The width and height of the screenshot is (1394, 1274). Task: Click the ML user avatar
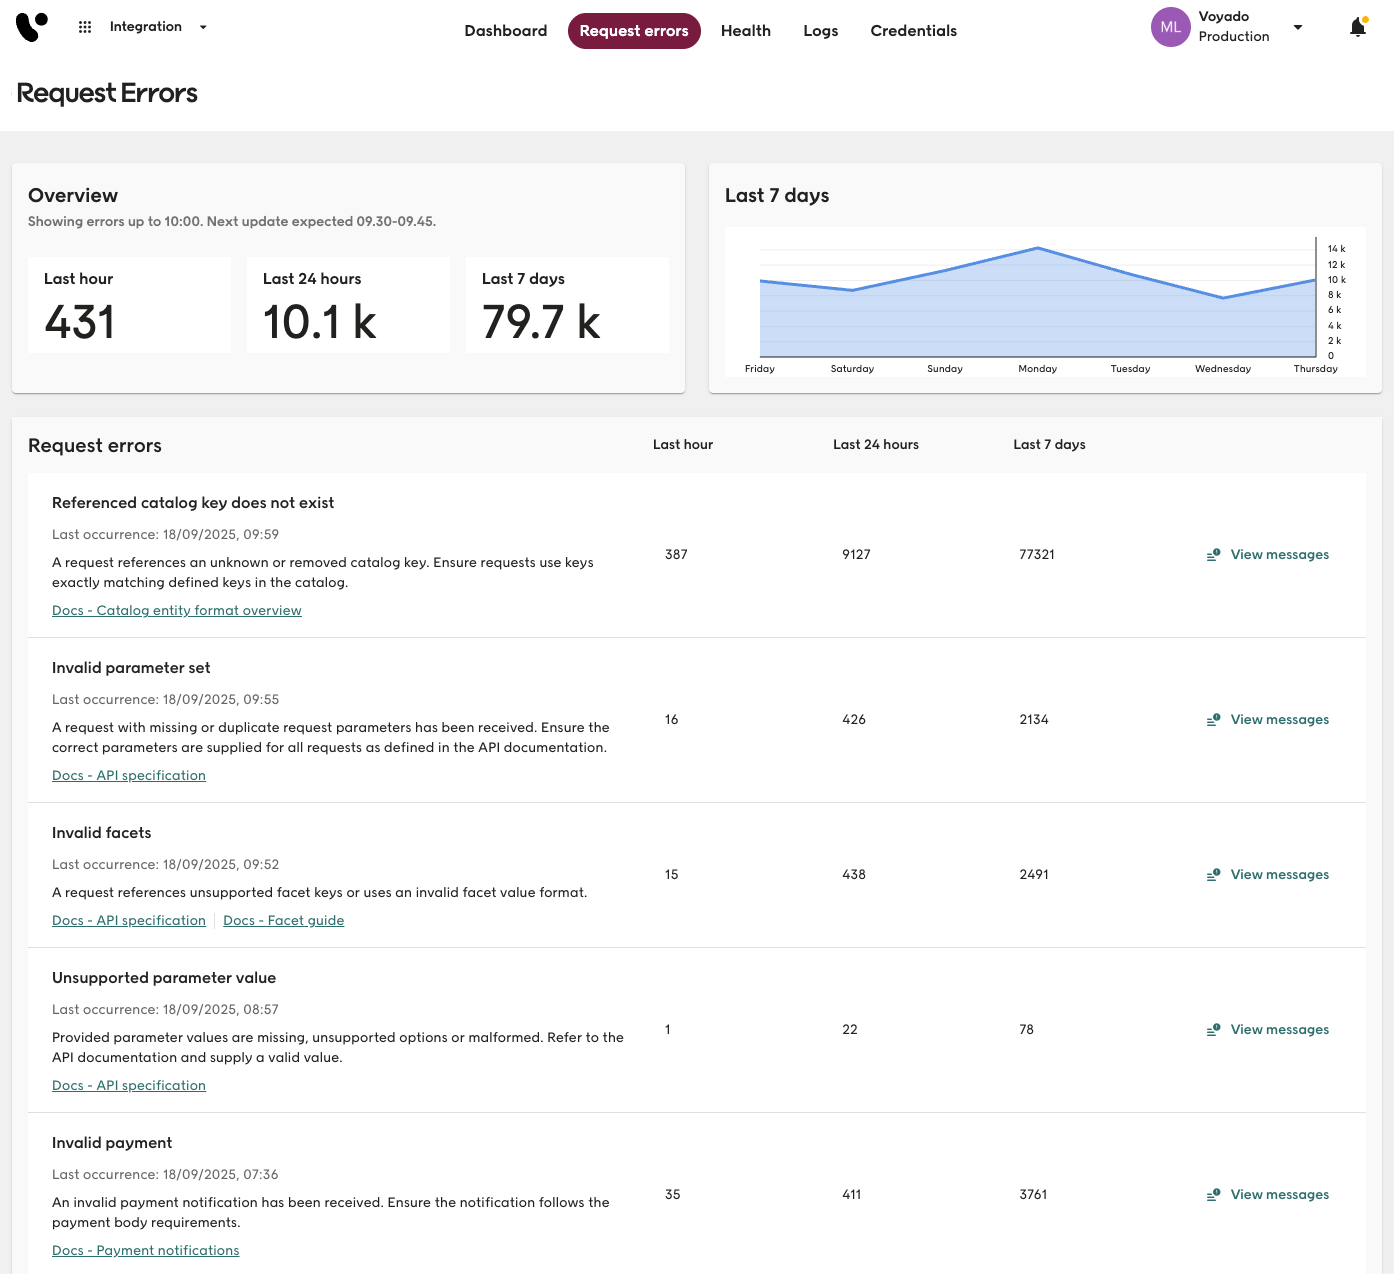click(x=1170, y=27)
